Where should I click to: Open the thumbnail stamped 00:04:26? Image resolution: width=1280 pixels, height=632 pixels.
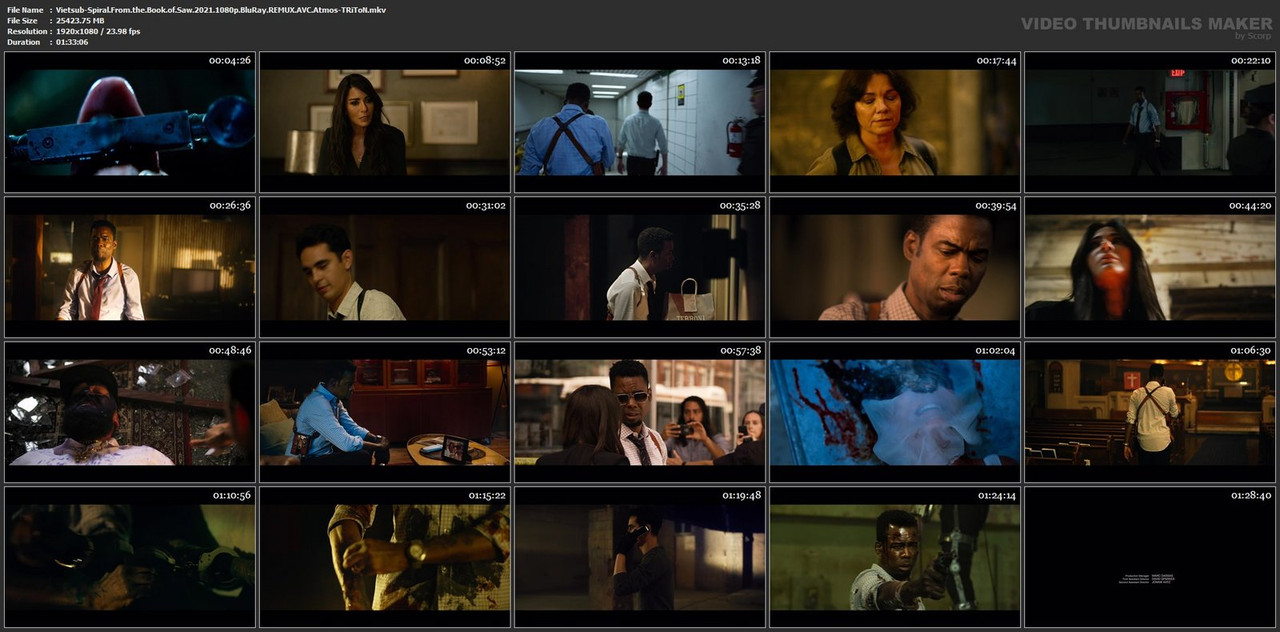(x=130, y=122)
